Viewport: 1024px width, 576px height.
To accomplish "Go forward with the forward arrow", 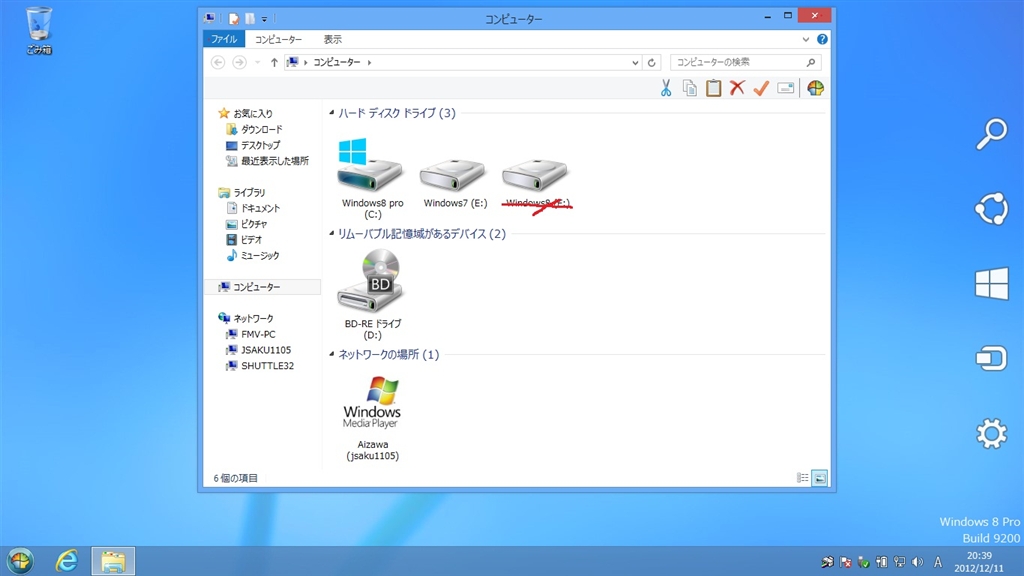I will [240, 62].
